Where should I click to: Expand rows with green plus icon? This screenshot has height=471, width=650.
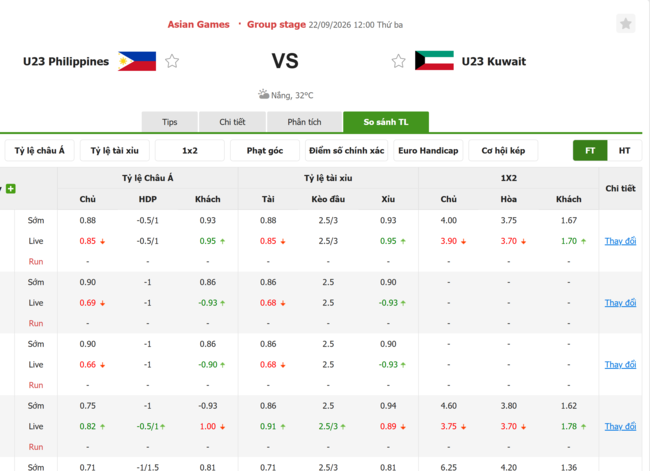[11, 189]
